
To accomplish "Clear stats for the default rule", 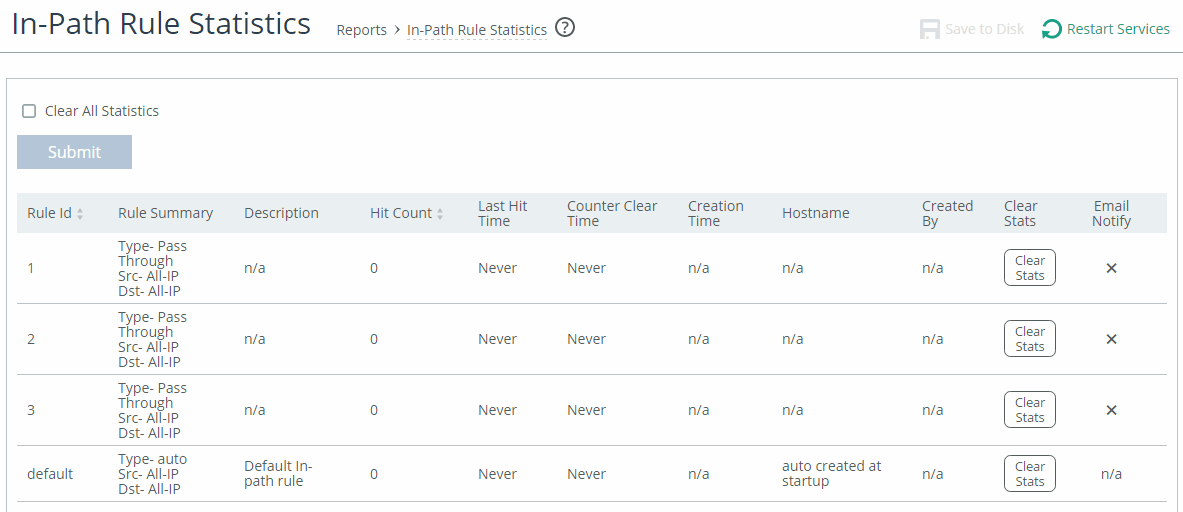I will pyautogui.click(x=1030, y=474).
